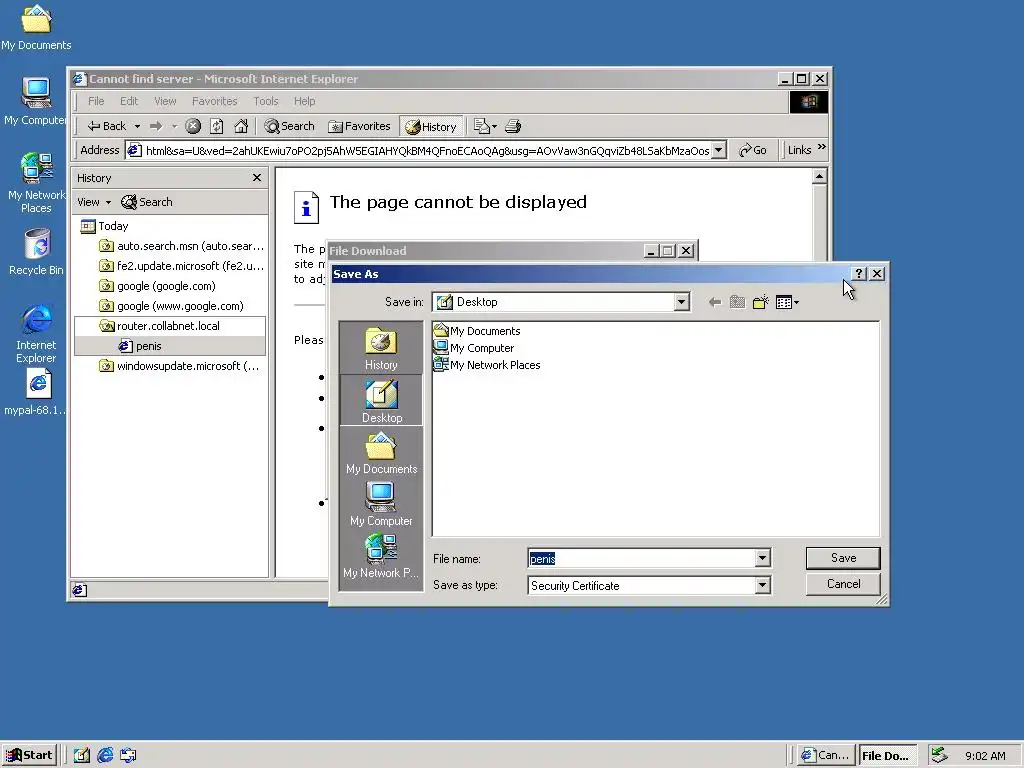
Task: Create New Folder in Save As
Action: [x=760, y=302]
